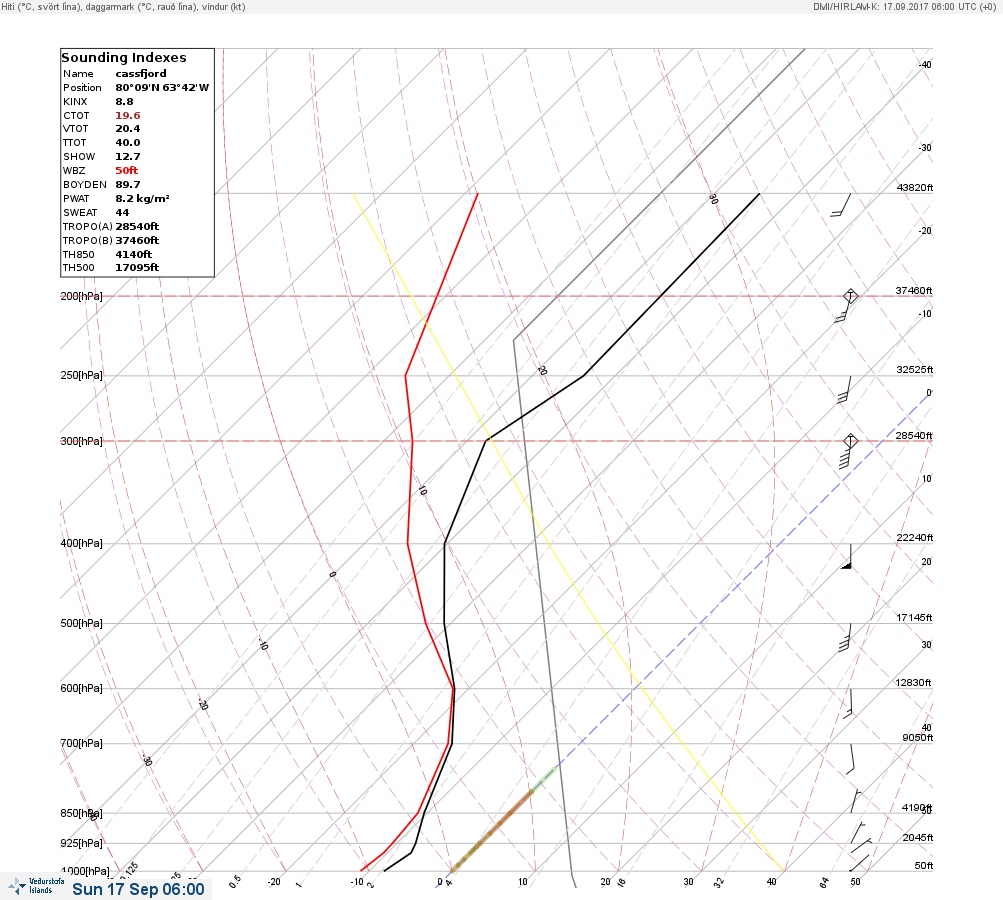1003x900 pixels.
Task: Click the 22240ft height label
Action: pos(914,537)
